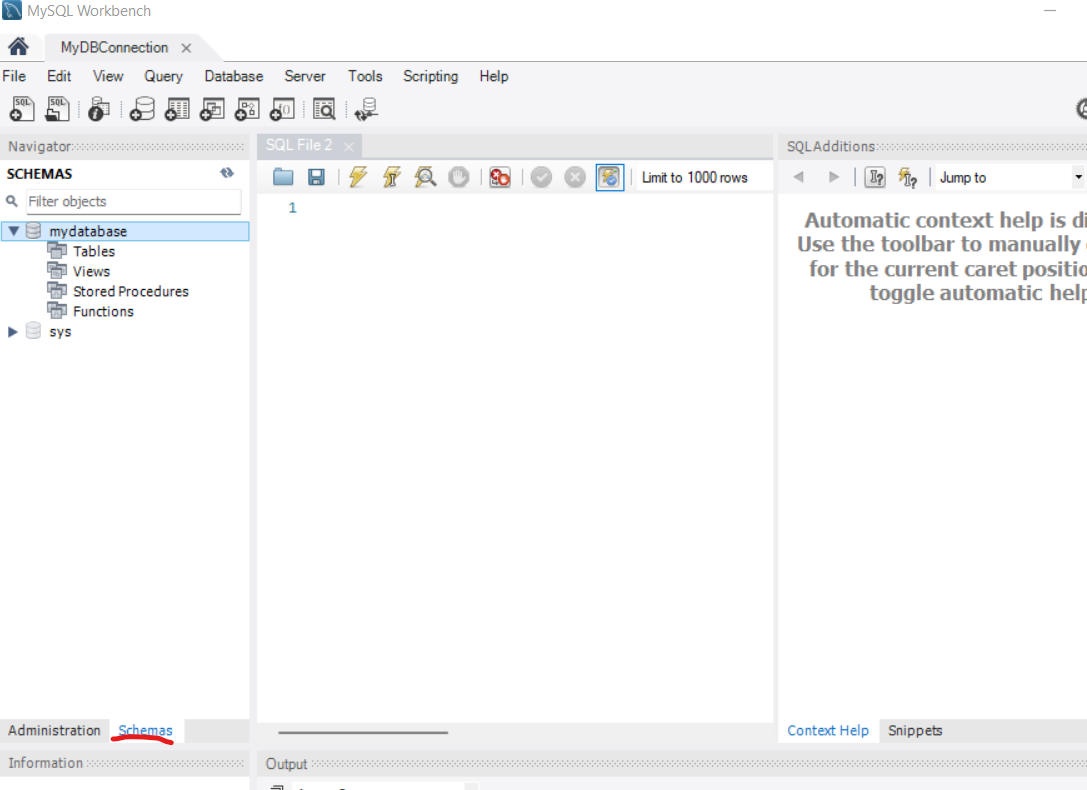Viewport: 1087px width, 790px height.
Task: Create a new SQL tab icon
Action: (22, 109)
